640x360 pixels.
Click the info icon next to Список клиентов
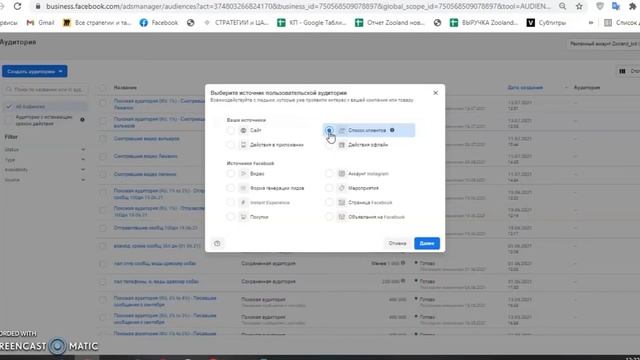(x=392, y=130)
